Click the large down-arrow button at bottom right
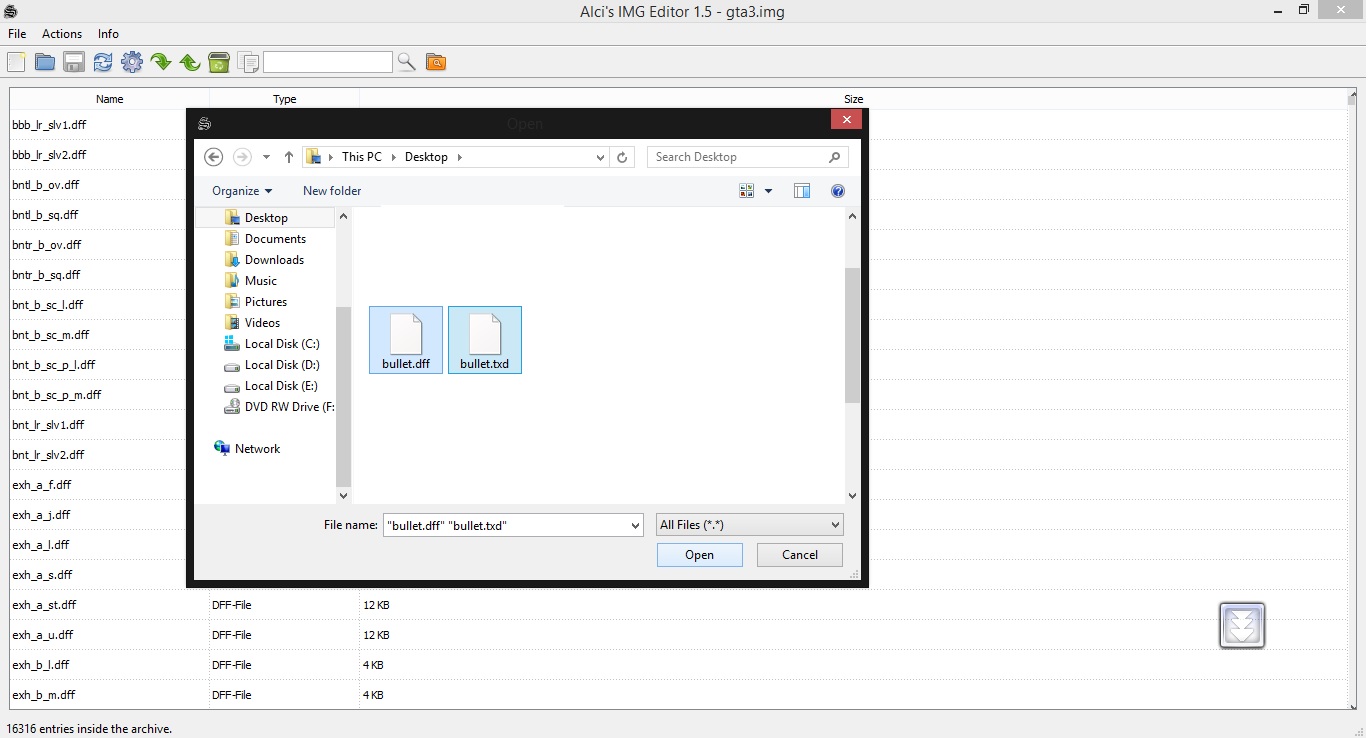Image resolution: width=1368 pixels, height=738 pixels. [1242, 625]
